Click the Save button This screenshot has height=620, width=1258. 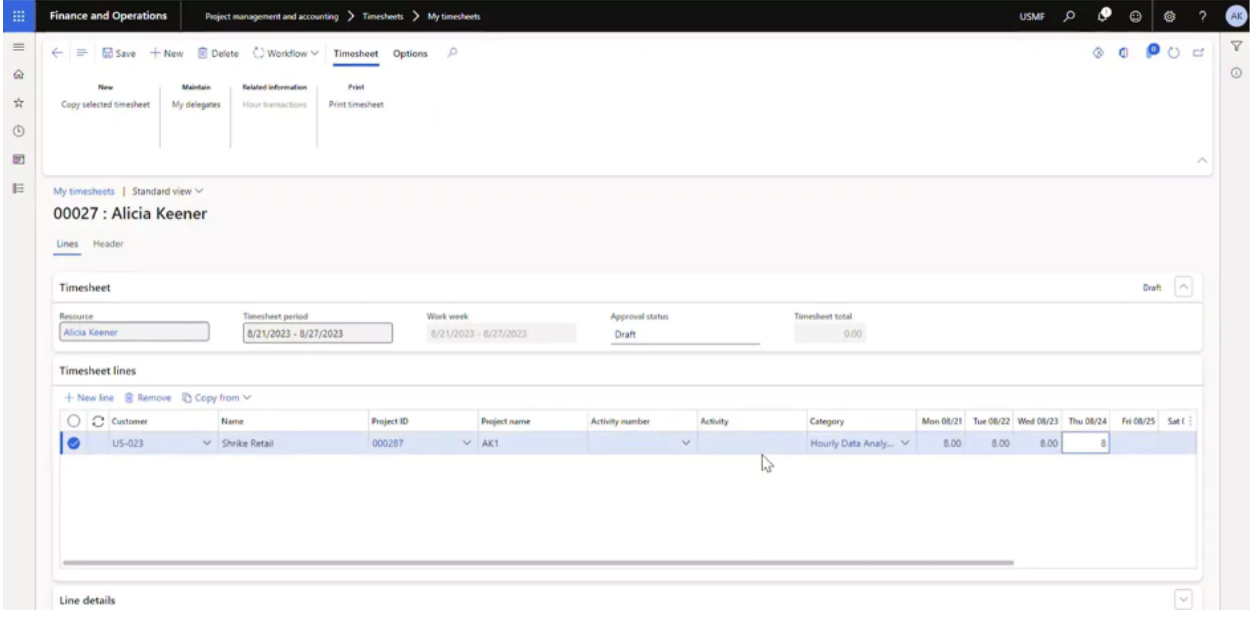click(119, 54)
